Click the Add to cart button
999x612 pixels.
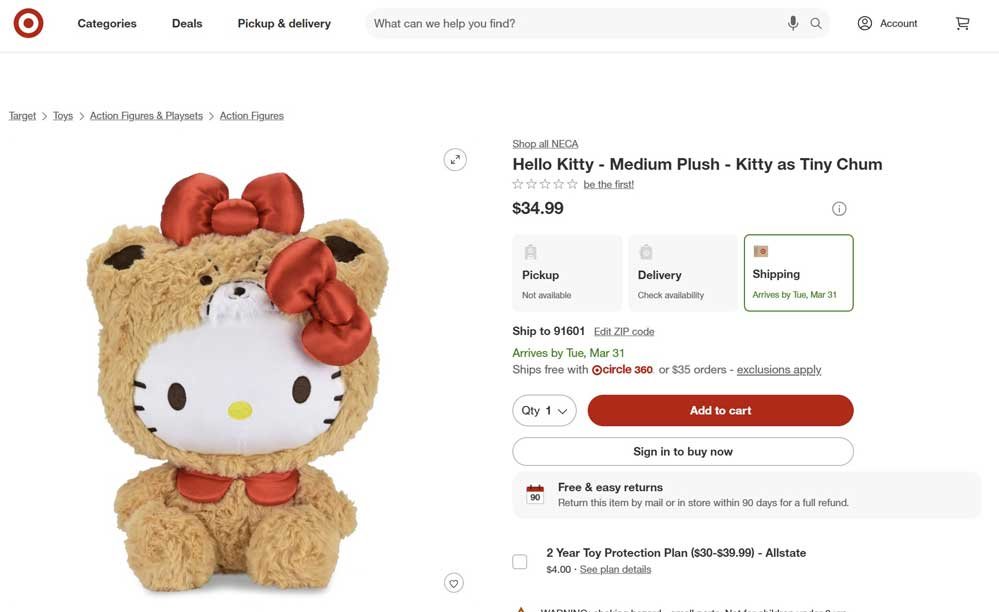click(x=719, y=410)
